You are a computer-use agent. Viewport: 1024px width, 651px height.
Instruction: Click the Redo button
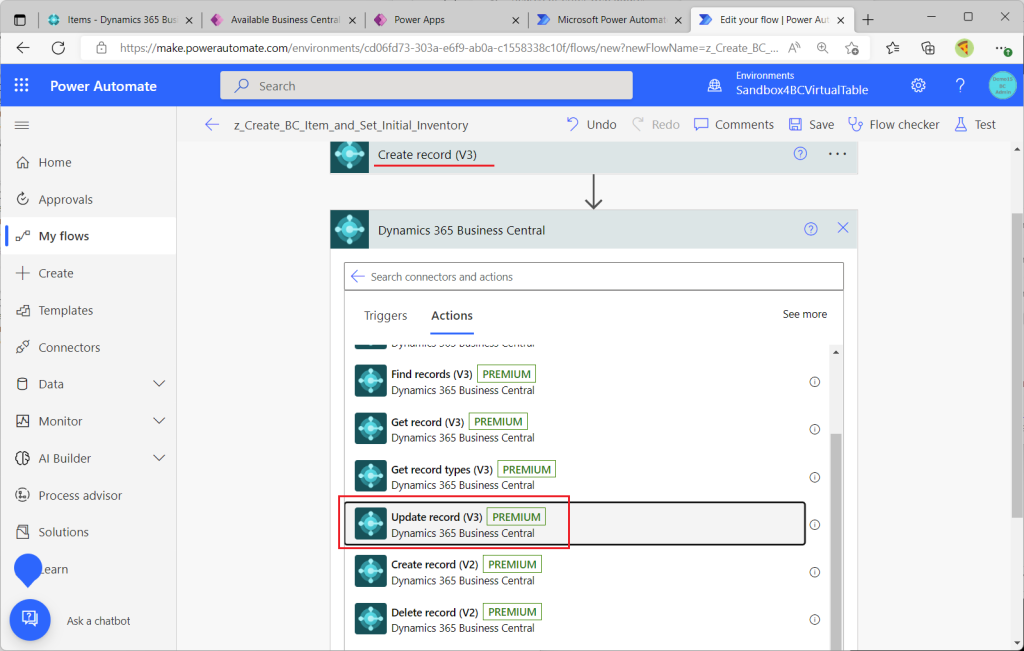pos(656,124)
